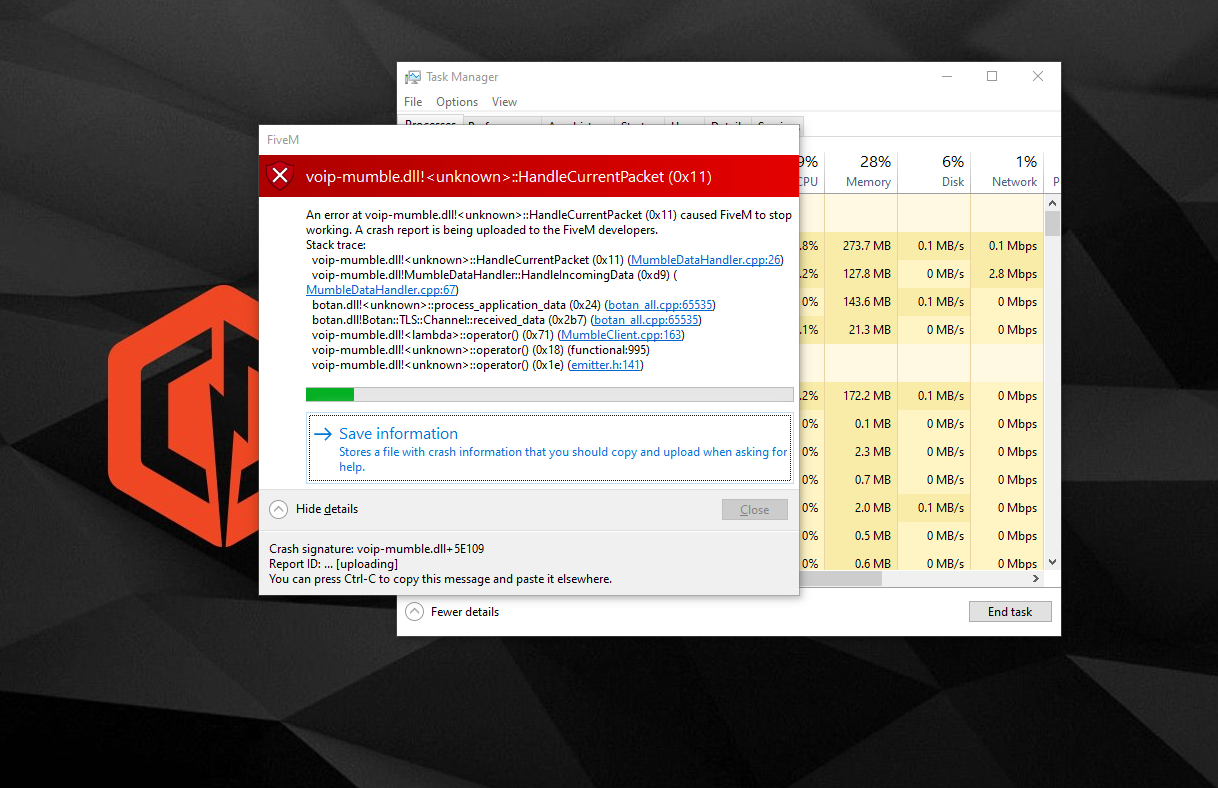Select the row with 273.7 MB memory

921,245
